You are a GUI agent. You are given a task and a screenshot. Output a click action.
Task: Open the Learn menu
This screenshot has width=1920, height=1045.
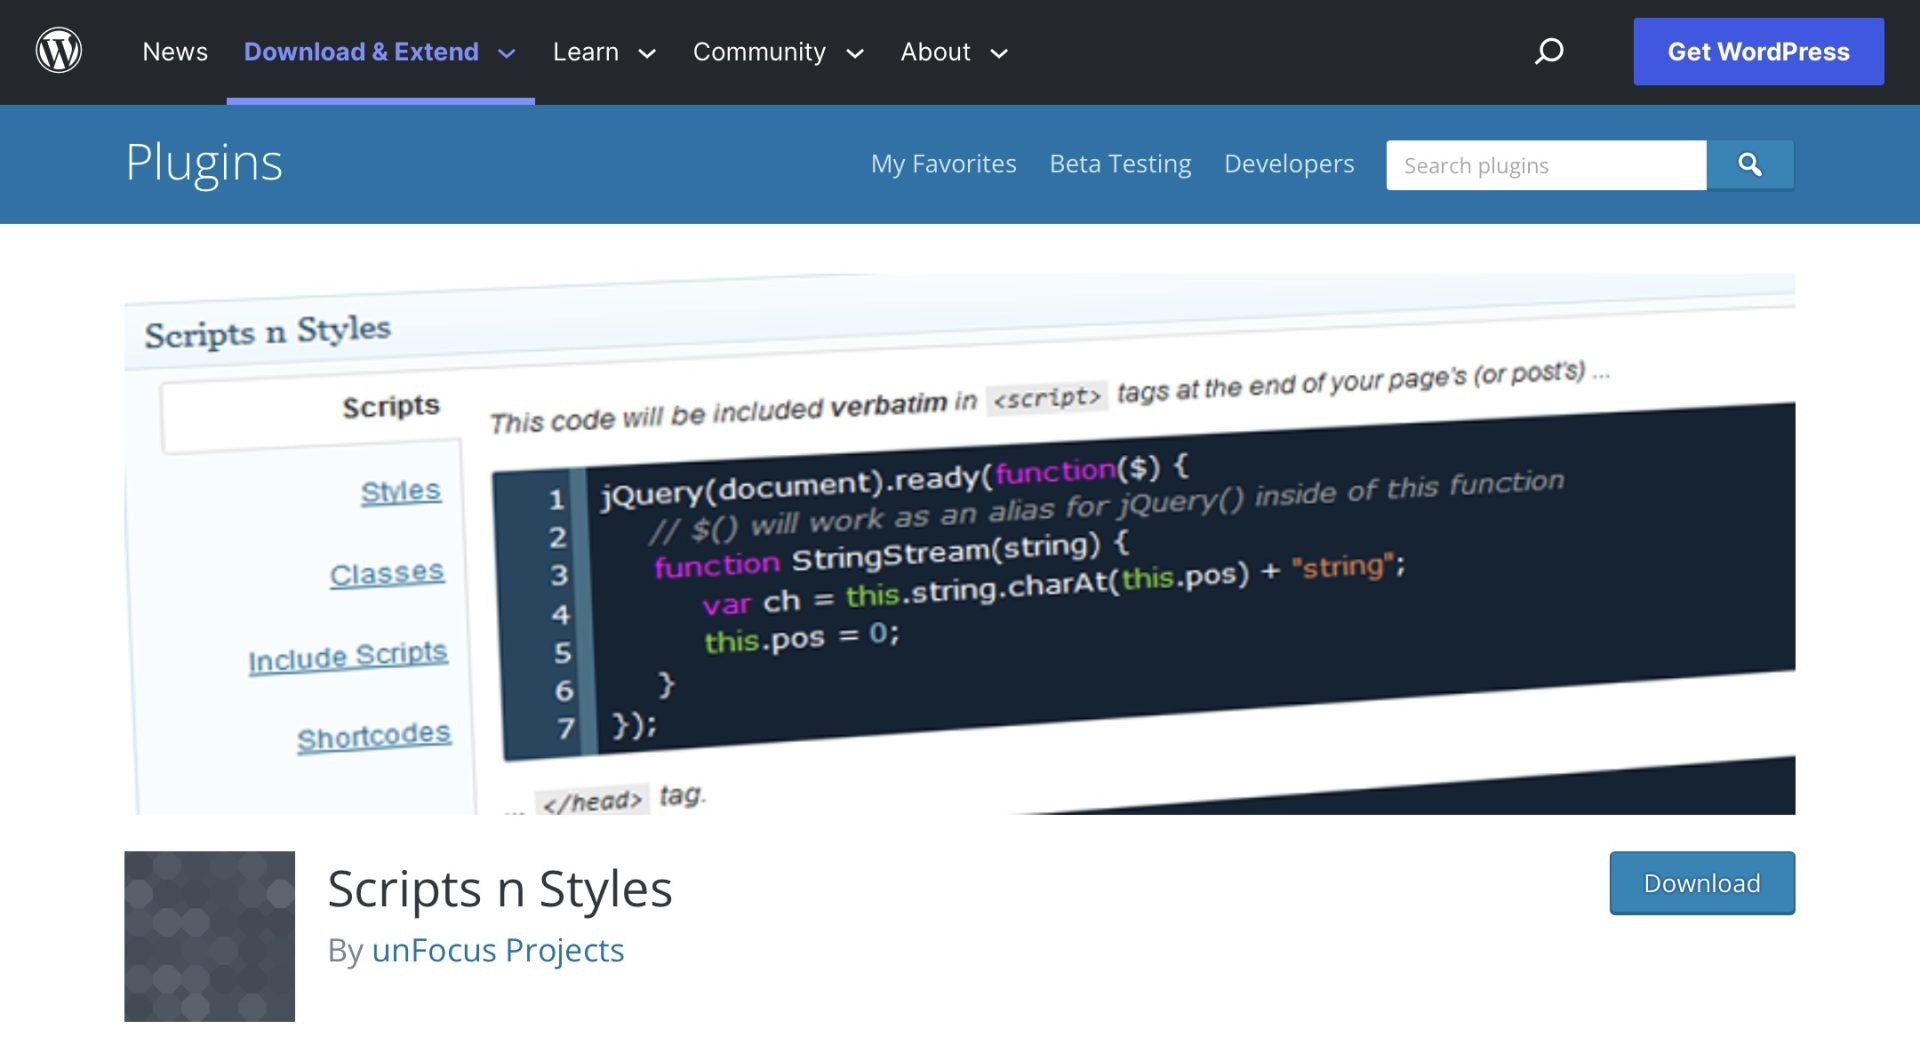[x=586, y=52]
